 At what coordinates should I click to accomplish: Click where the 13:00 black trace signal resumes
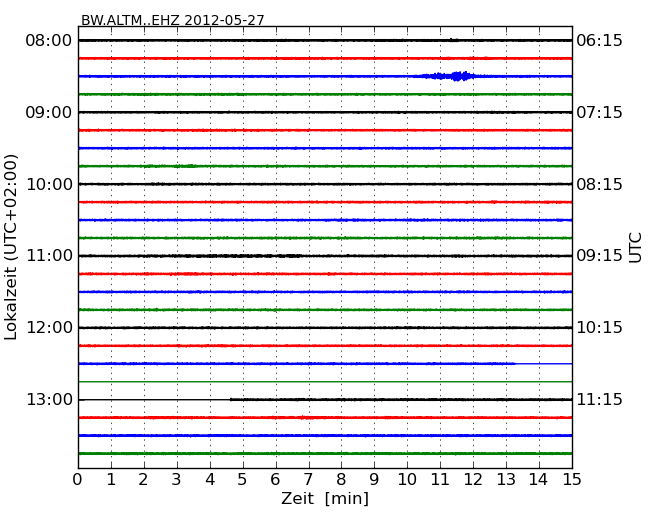(231, 399)
